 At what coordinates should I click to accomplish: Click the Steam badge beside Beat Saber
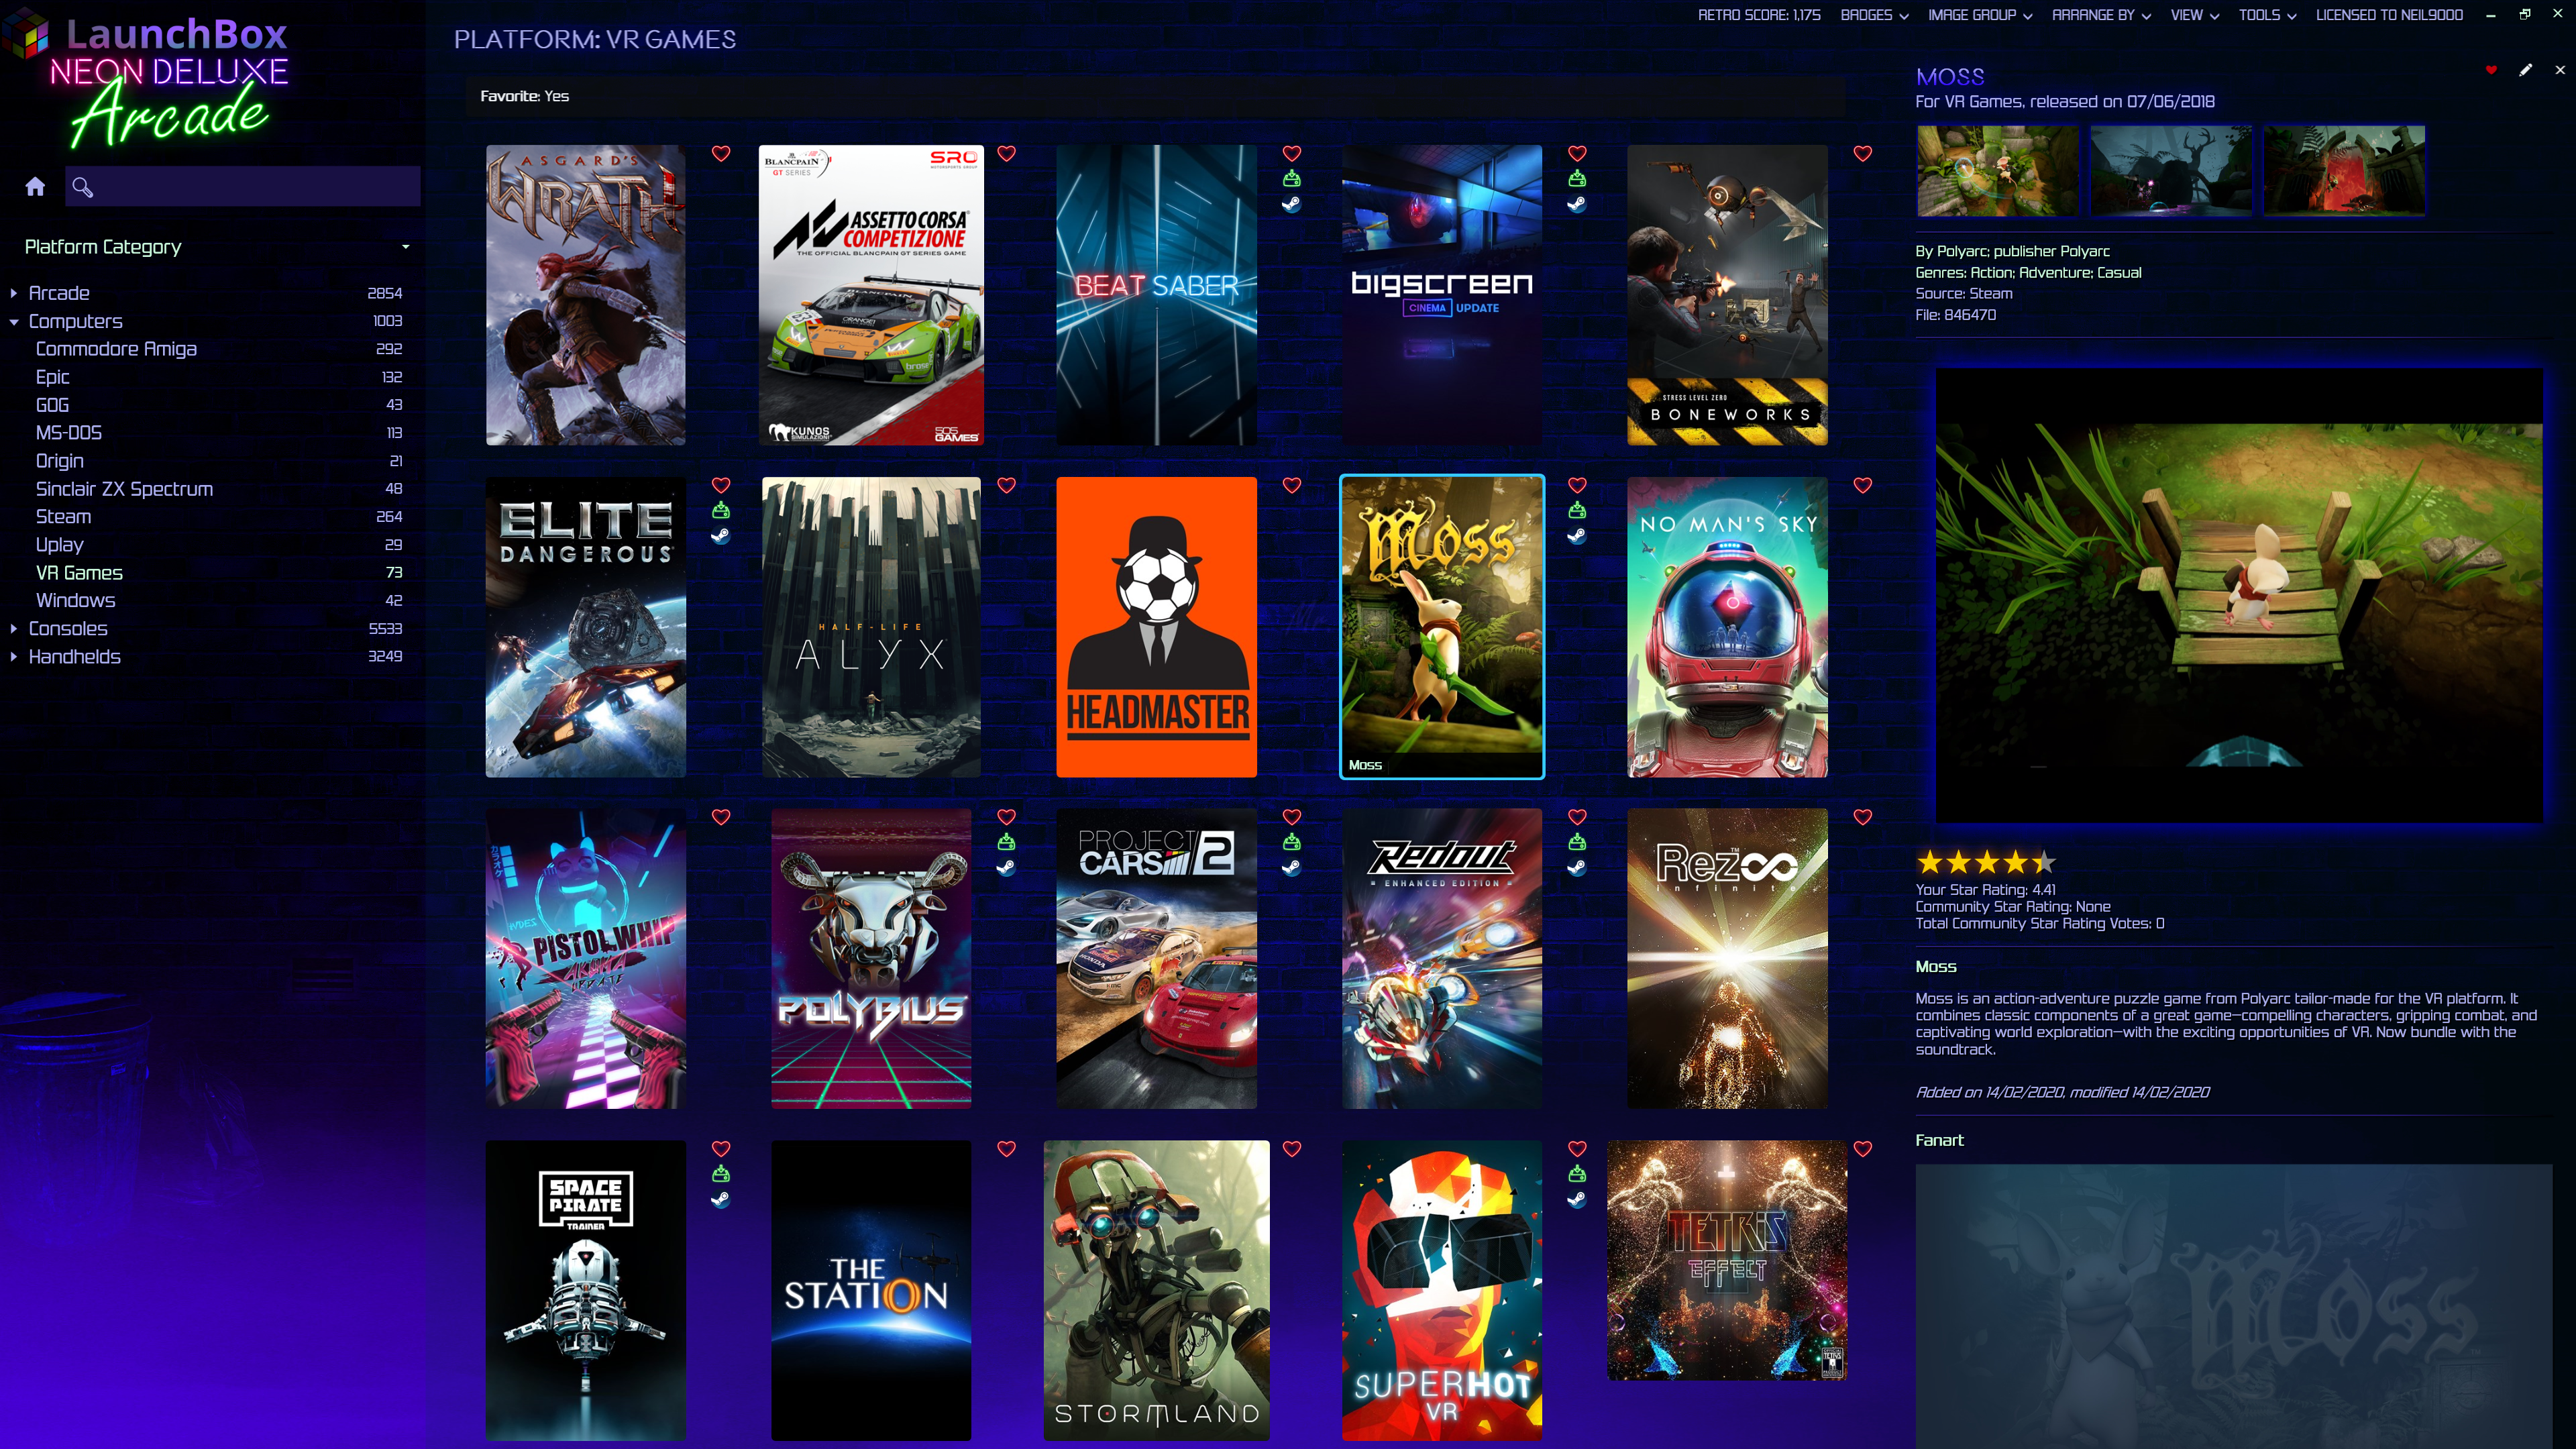tap(1292, 204)
